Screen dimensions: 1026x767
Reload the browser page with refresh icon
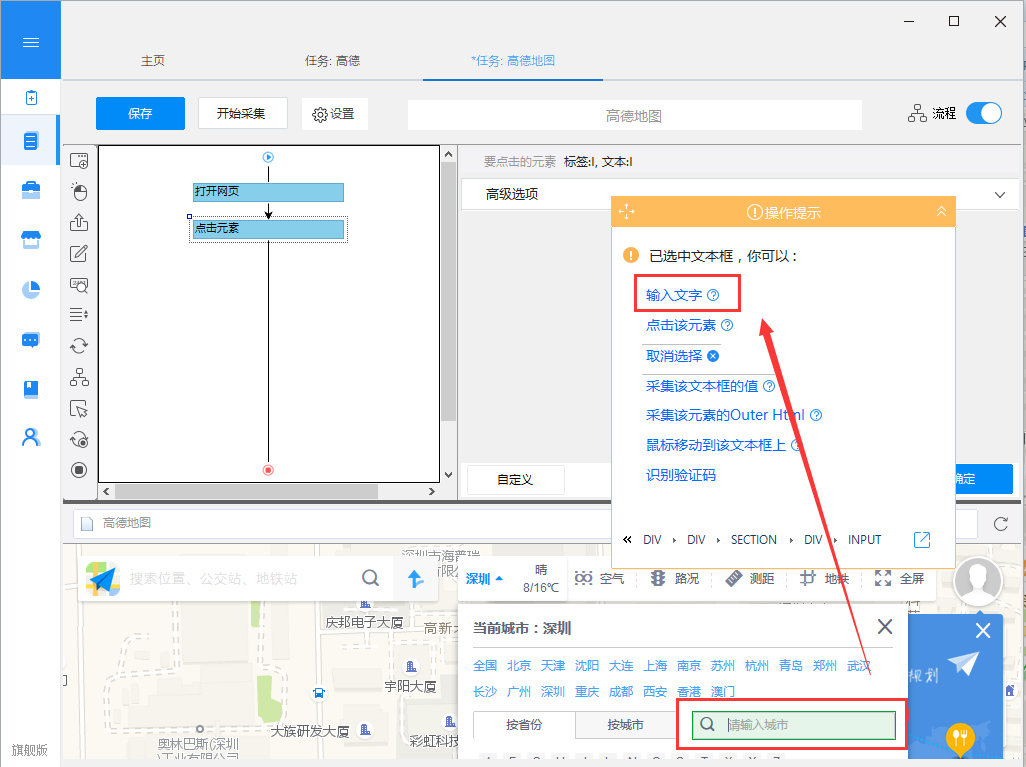point(1000,524)
